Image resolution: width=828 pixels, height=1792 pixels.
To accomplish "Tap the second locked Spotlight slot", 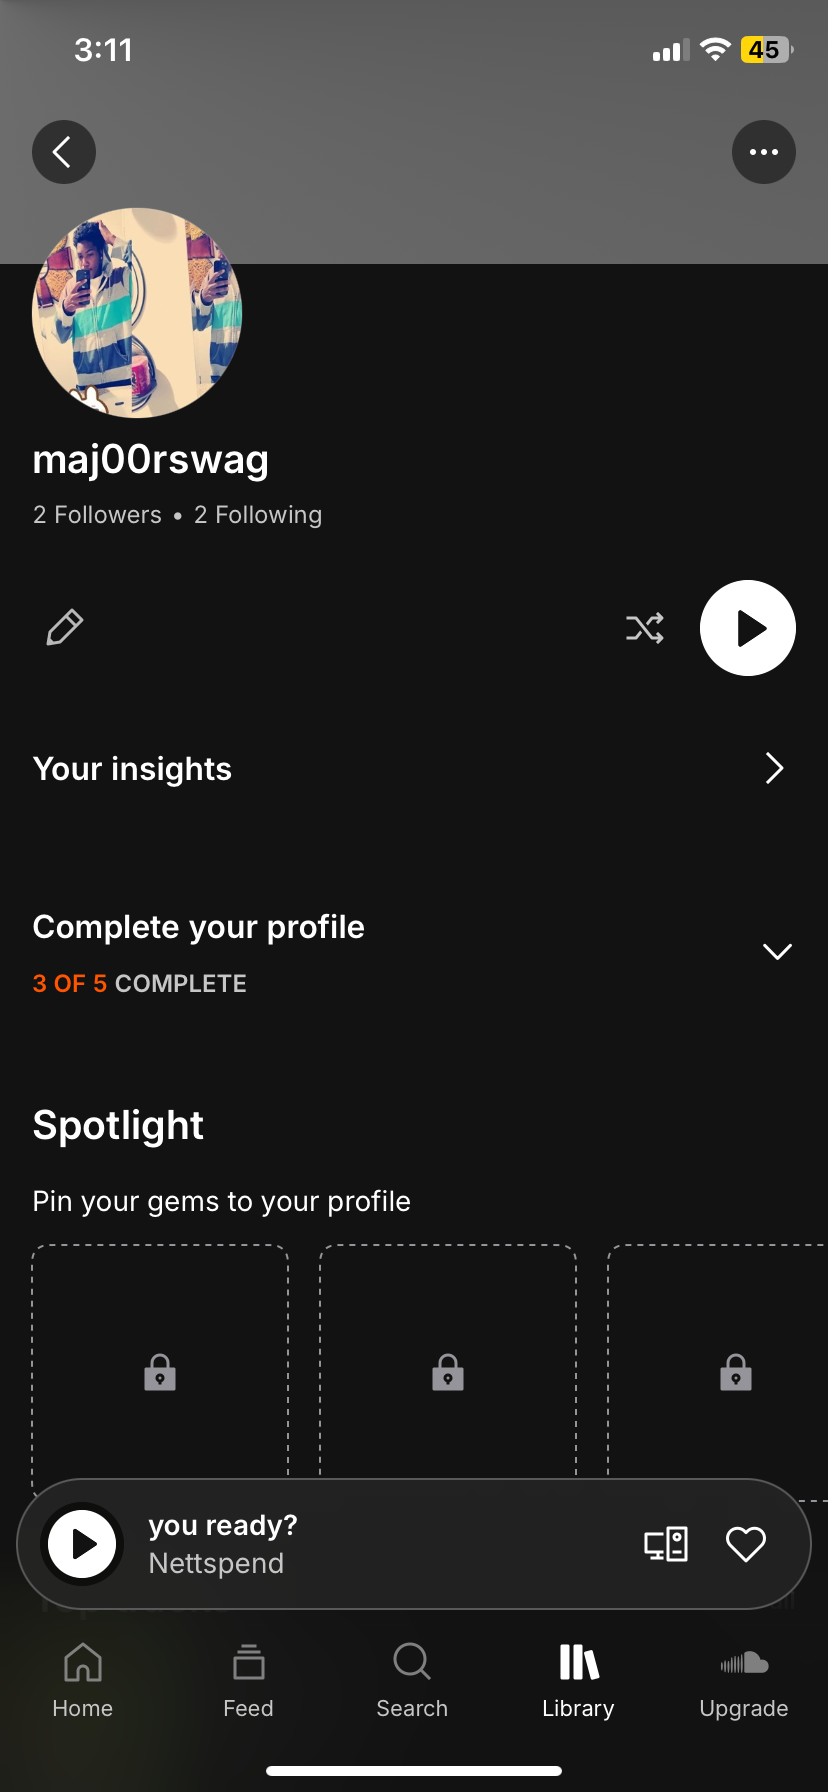I will (x=448, y=1372).
